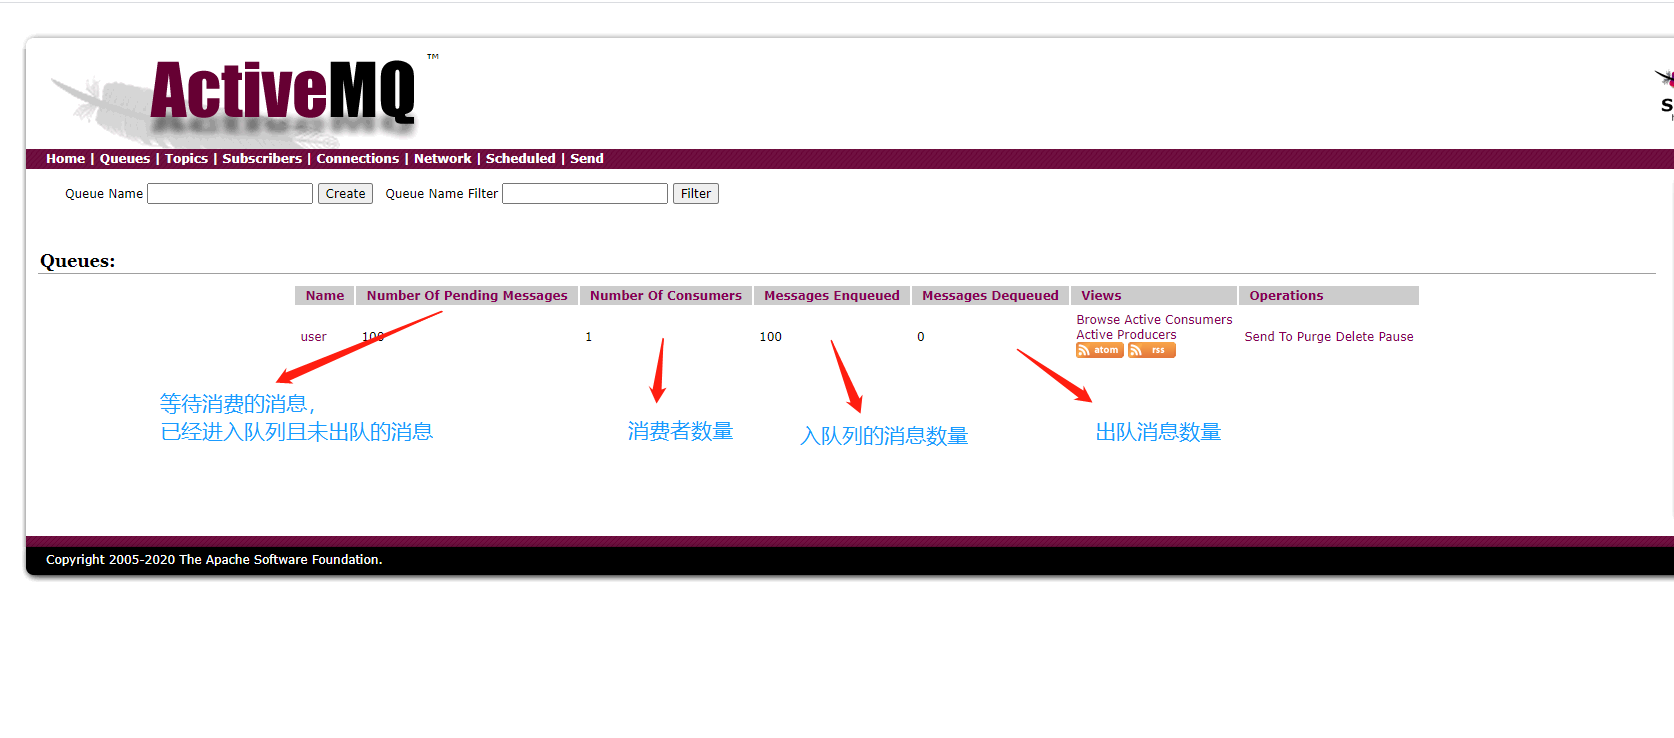Image resolution: width=1674 pixels, height=738 pixels.
Task: Click Send To for user queue
Action: [x=1268, y=337]
